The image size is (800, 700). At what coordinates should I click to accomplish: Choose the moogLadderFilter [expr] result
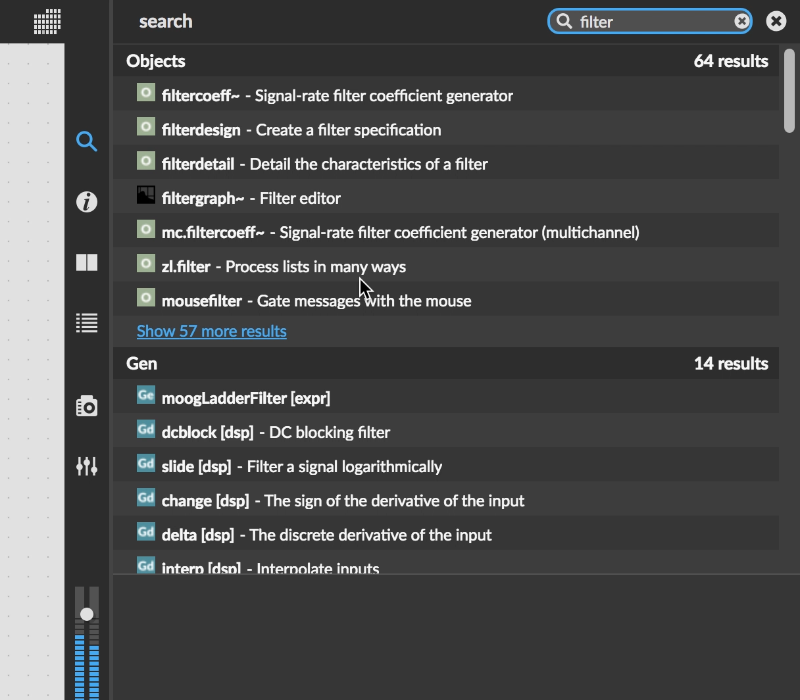click(x=245, y=398)
